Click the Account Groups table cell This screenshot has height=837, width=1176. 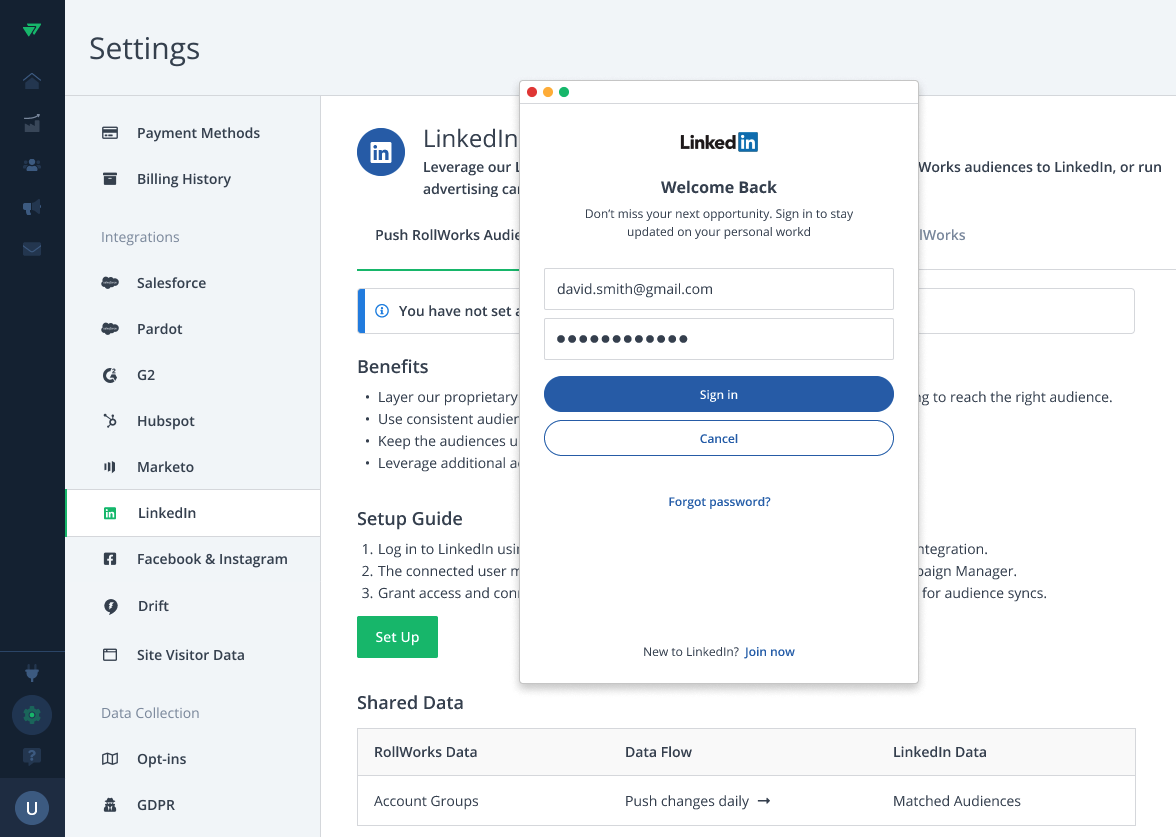click(426, 801)
